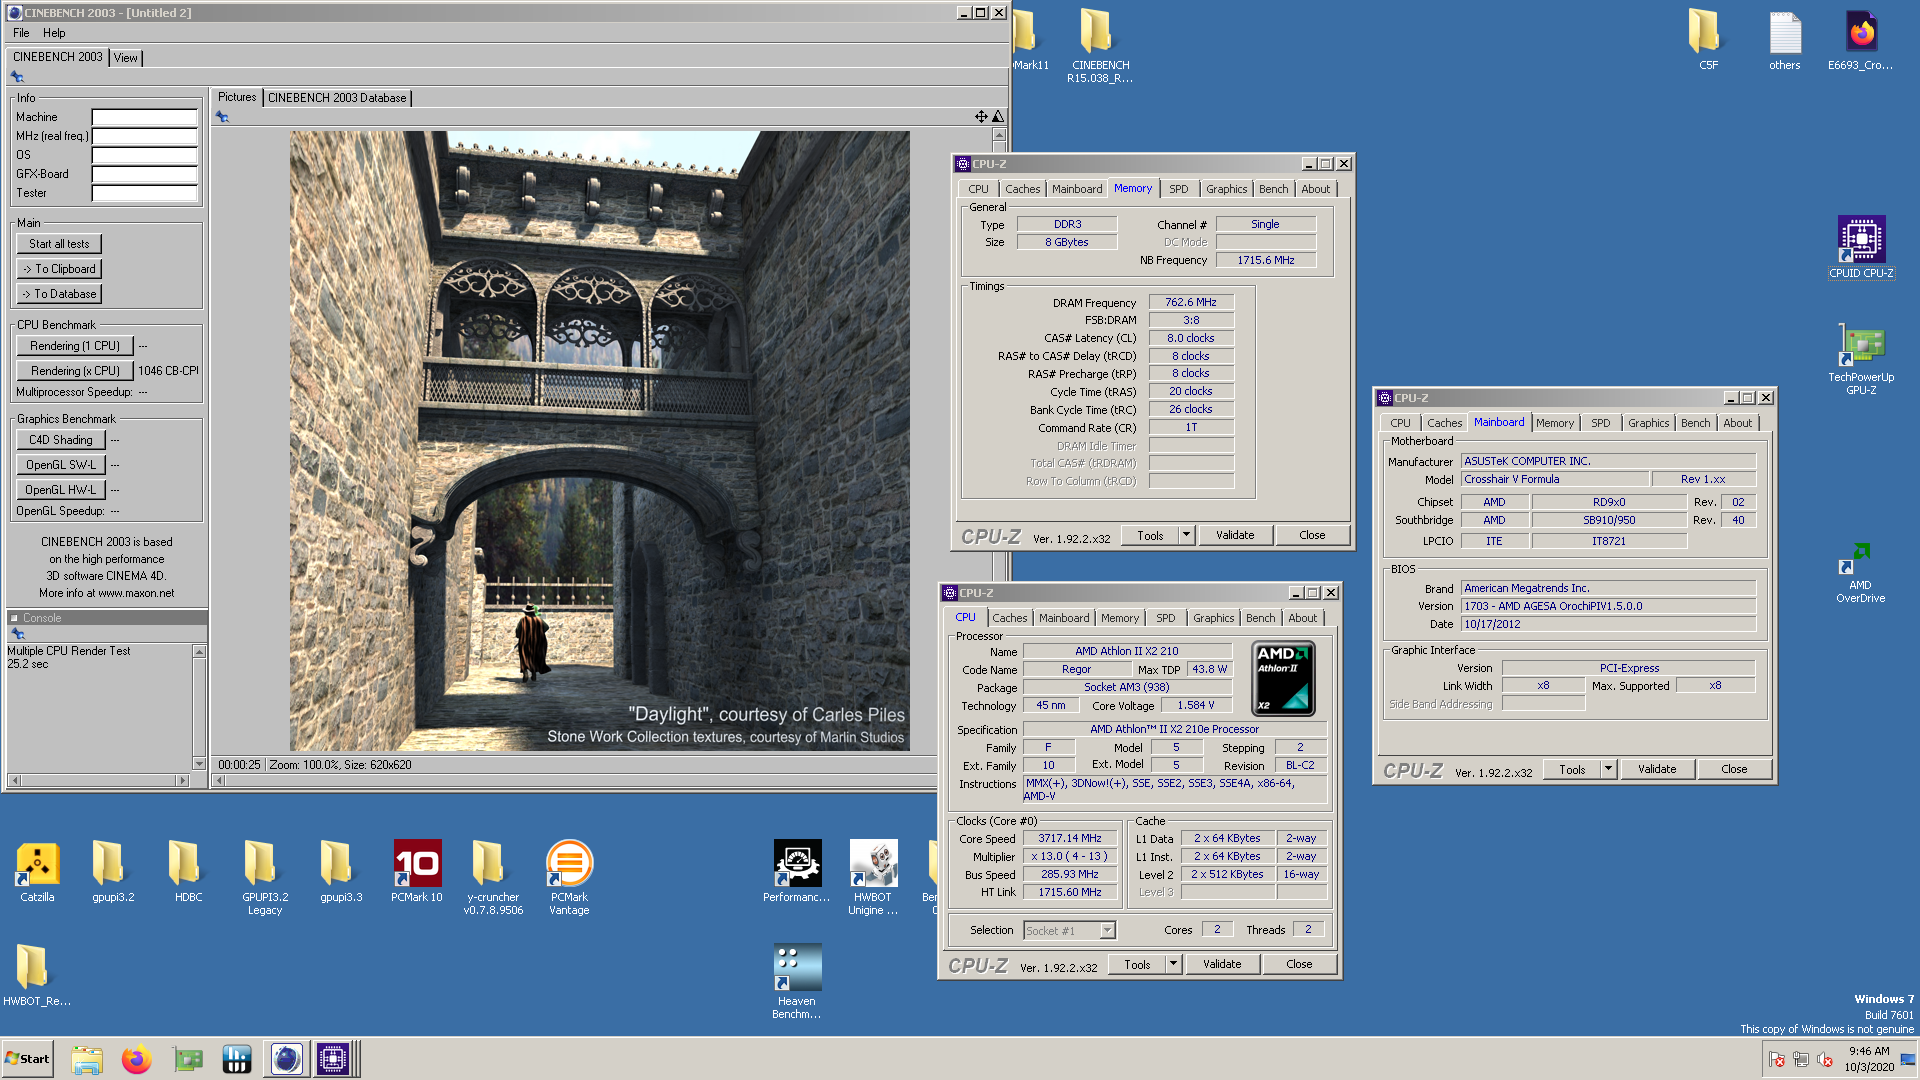Click the picture vertical scrollbar up arrow

point(999,134)
